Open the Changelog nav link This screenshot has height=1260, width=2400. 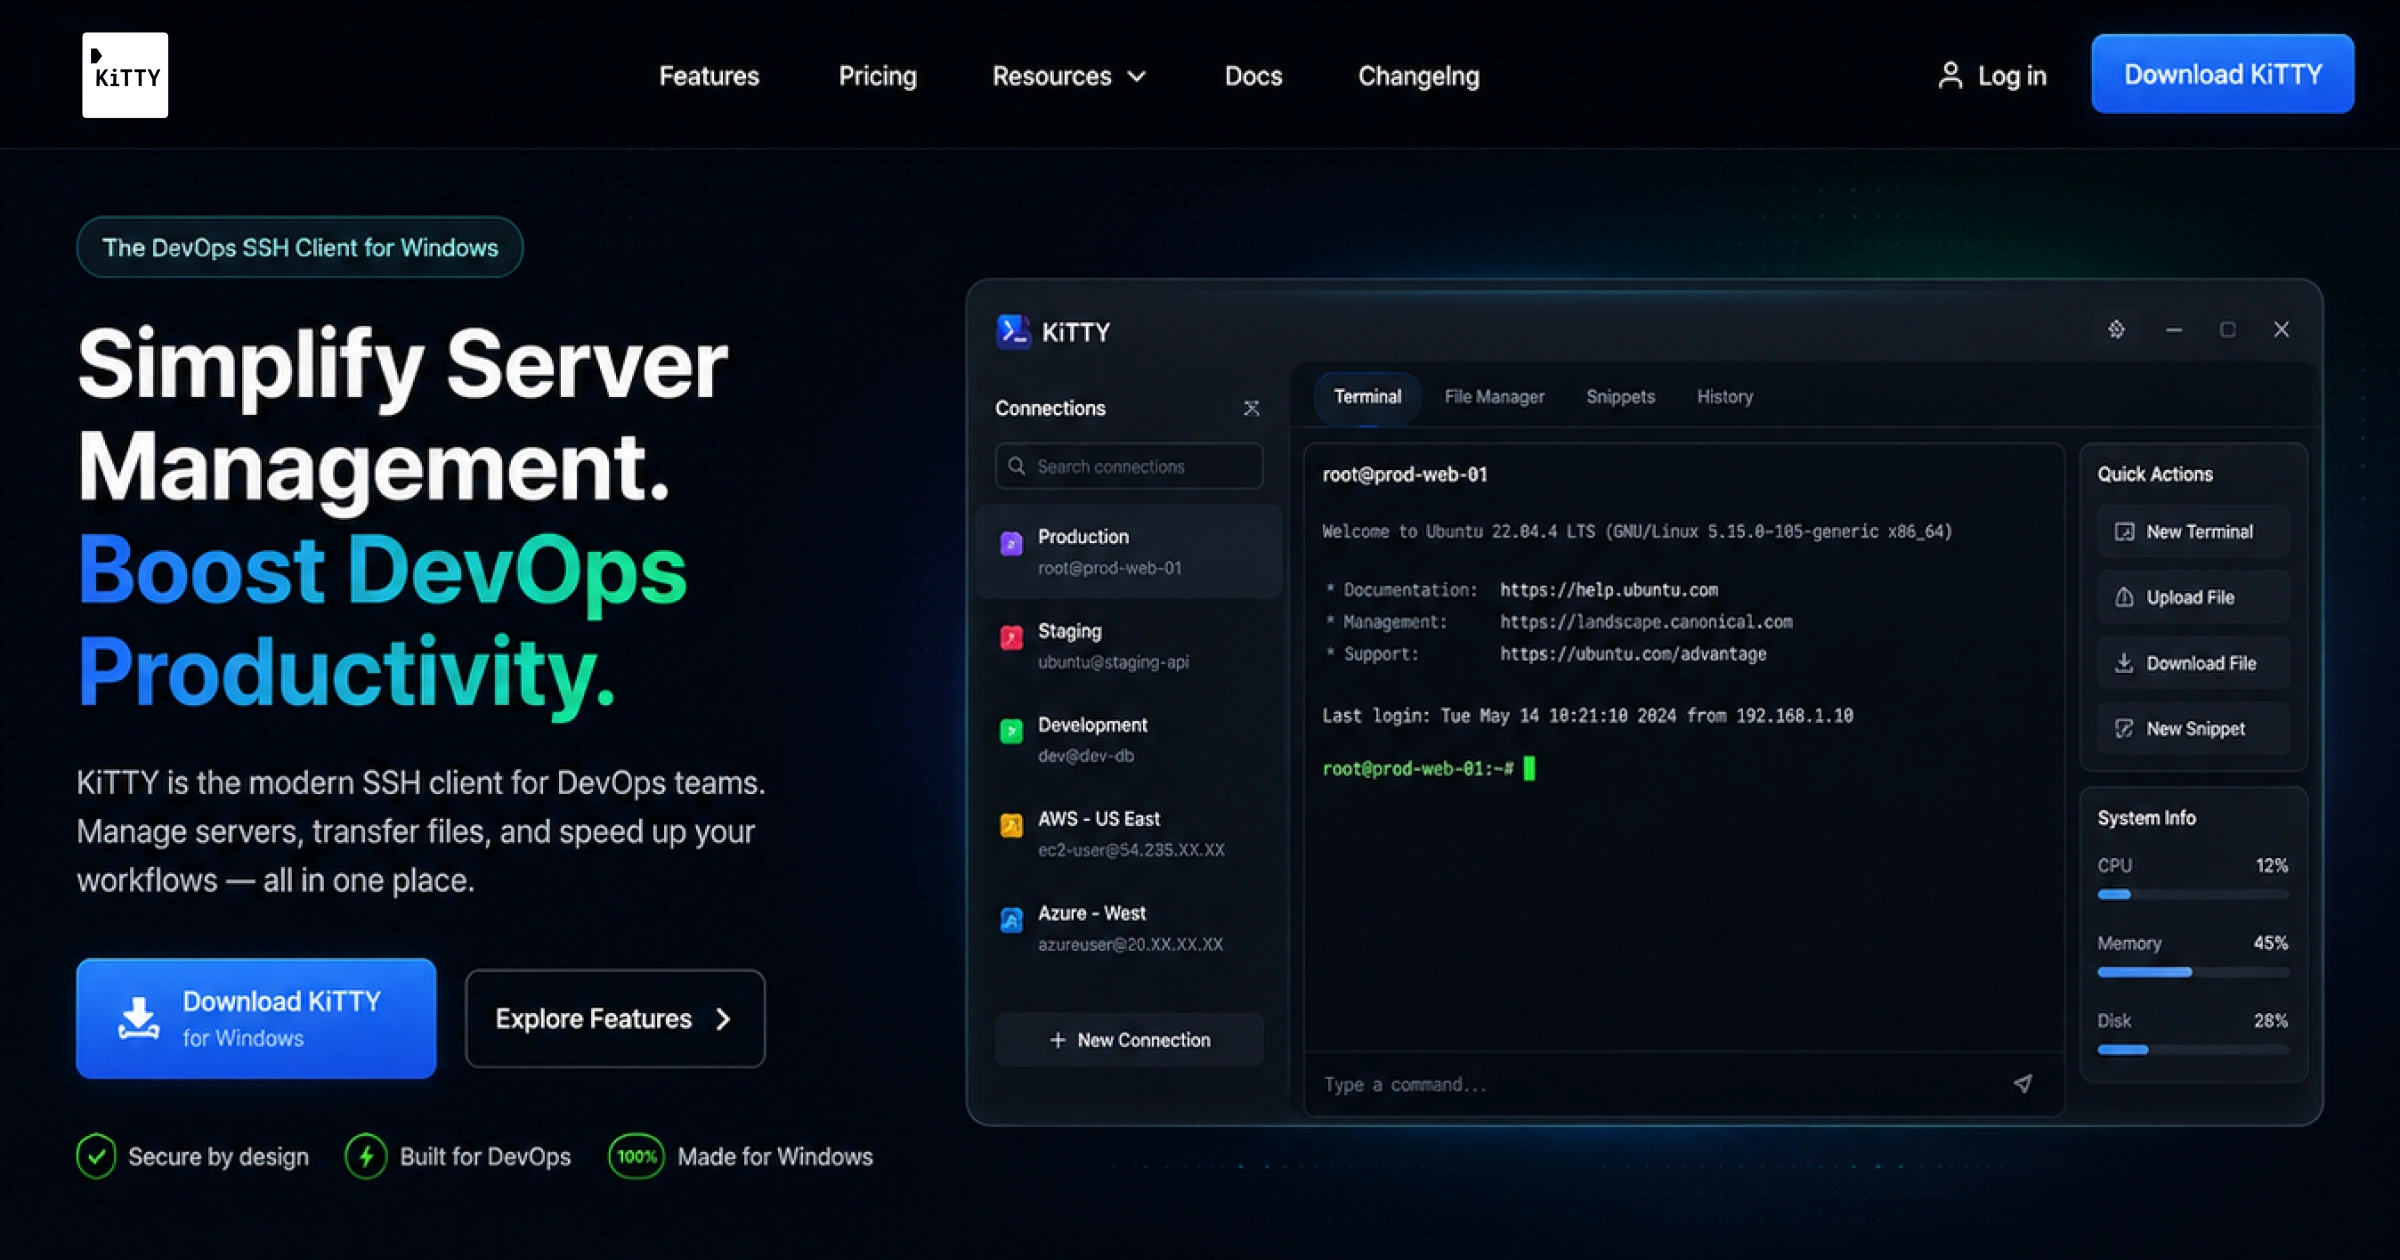(x=1418, y=76)
